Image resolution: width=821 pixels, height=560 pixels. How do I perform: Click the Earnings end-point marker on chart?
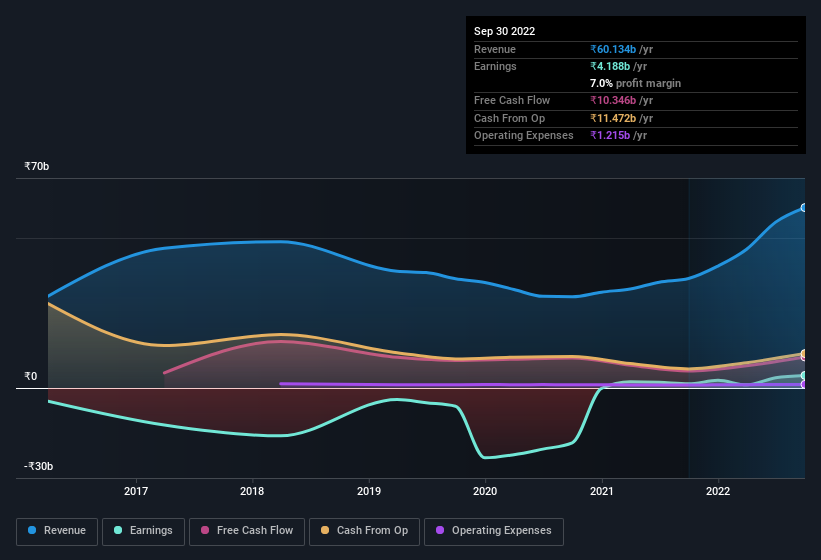(x=804, y=375)
